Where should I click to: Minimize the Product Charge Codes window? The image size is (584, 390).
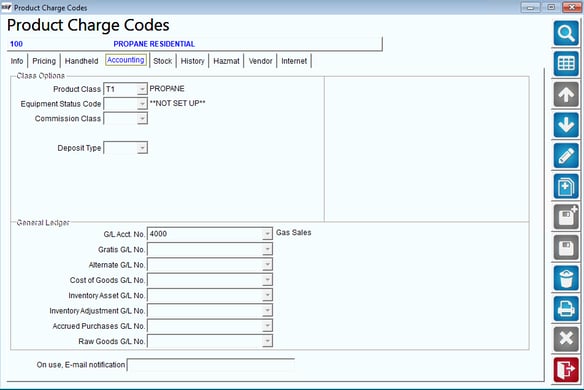[x=531, y=7]
